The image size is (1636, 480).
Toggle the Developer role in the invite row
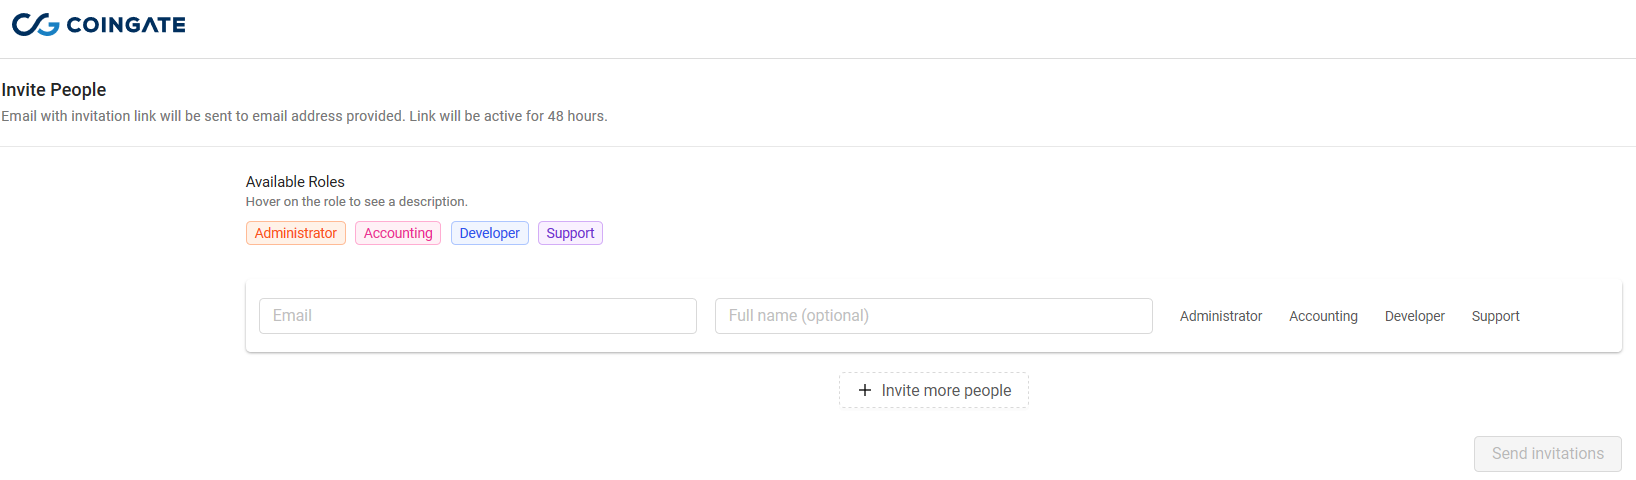pos(1414,316)
